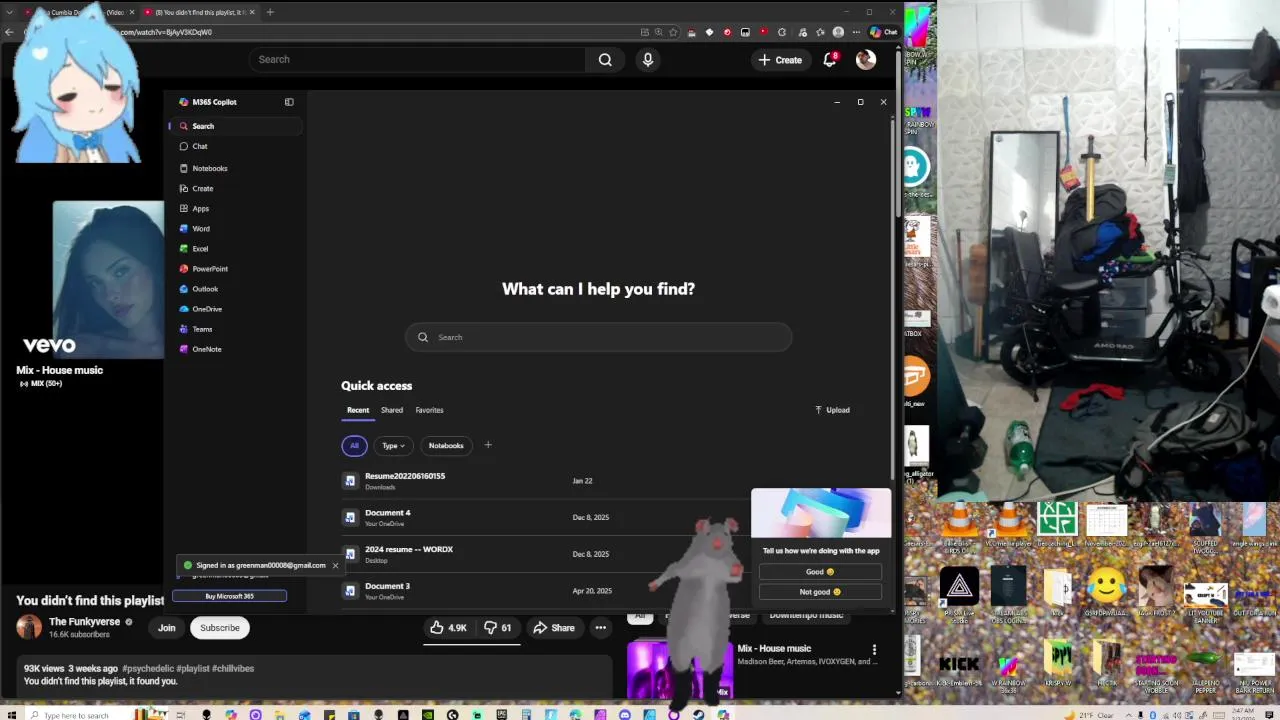Expand the Type filter dropdown
Viewport: 1280px width, 720px height.
393,446
